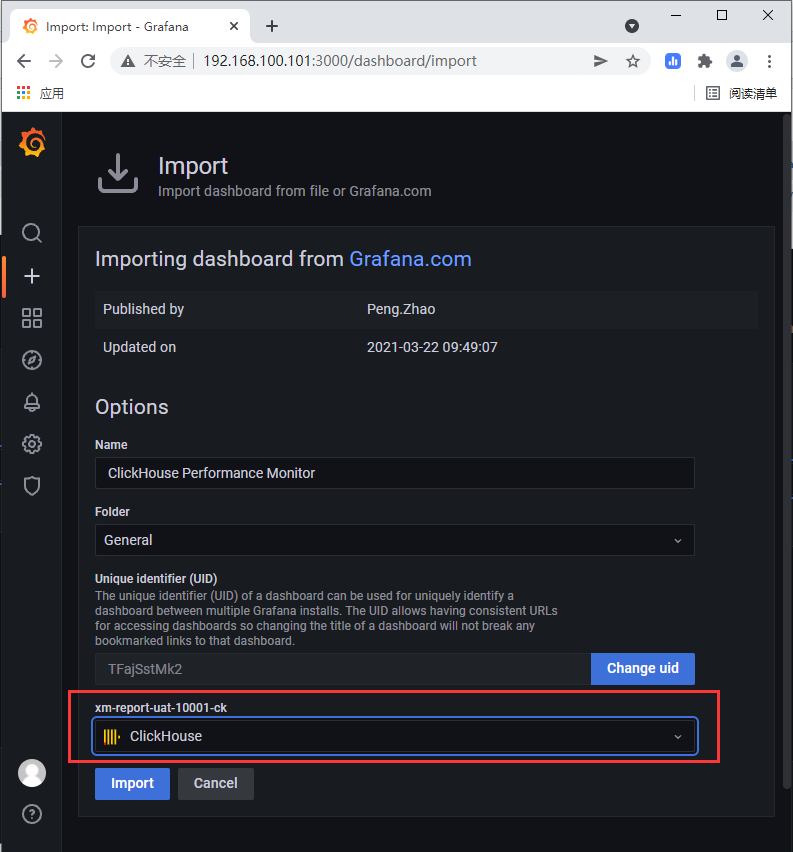Open the Server Admin shield icon
The width and height of the screenshot is (793, 852).
pyautogui.click(x=32, y=486)
